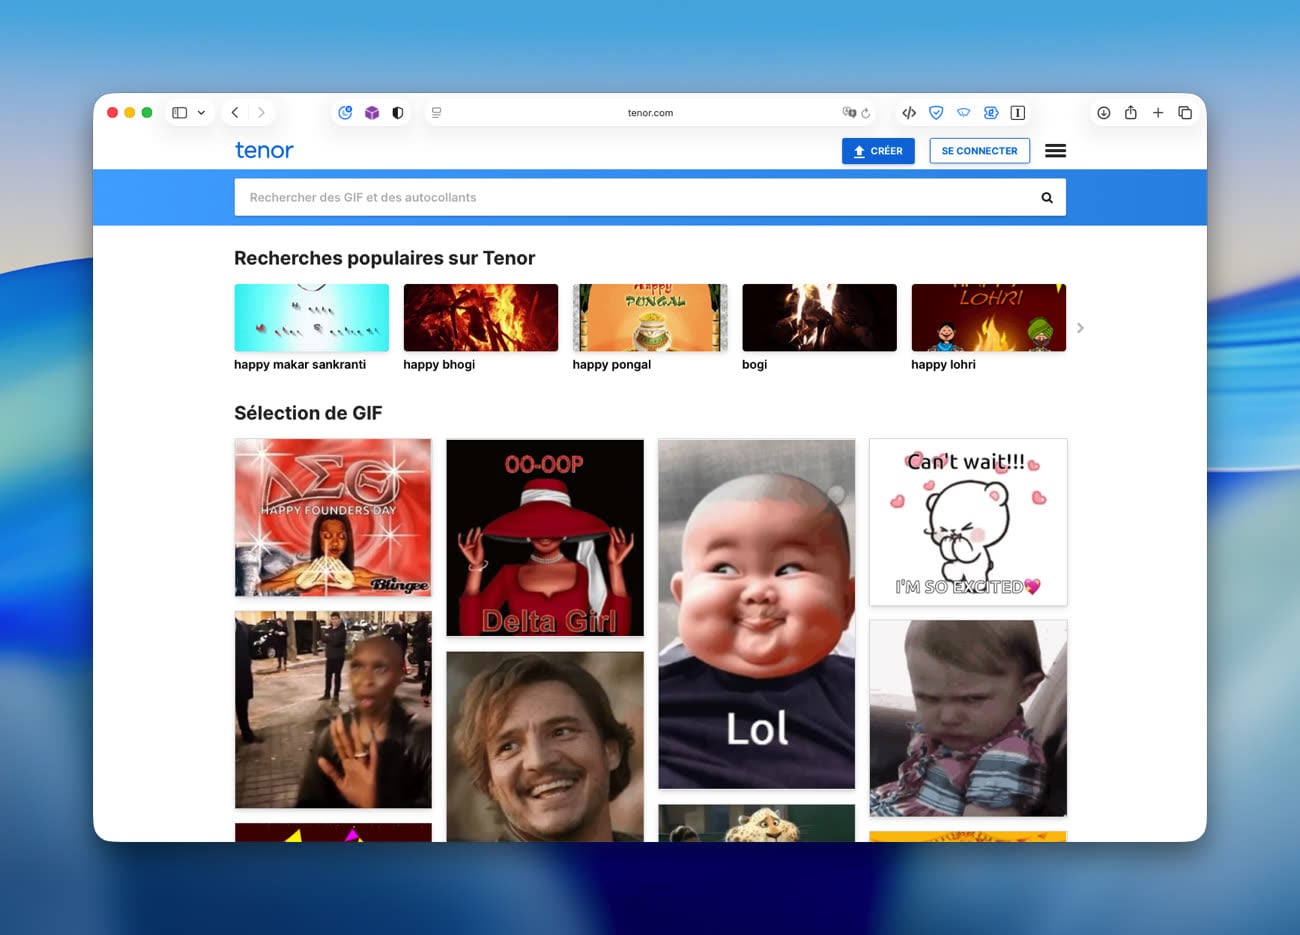Click the CRÉER upload button

pos(878,151)
